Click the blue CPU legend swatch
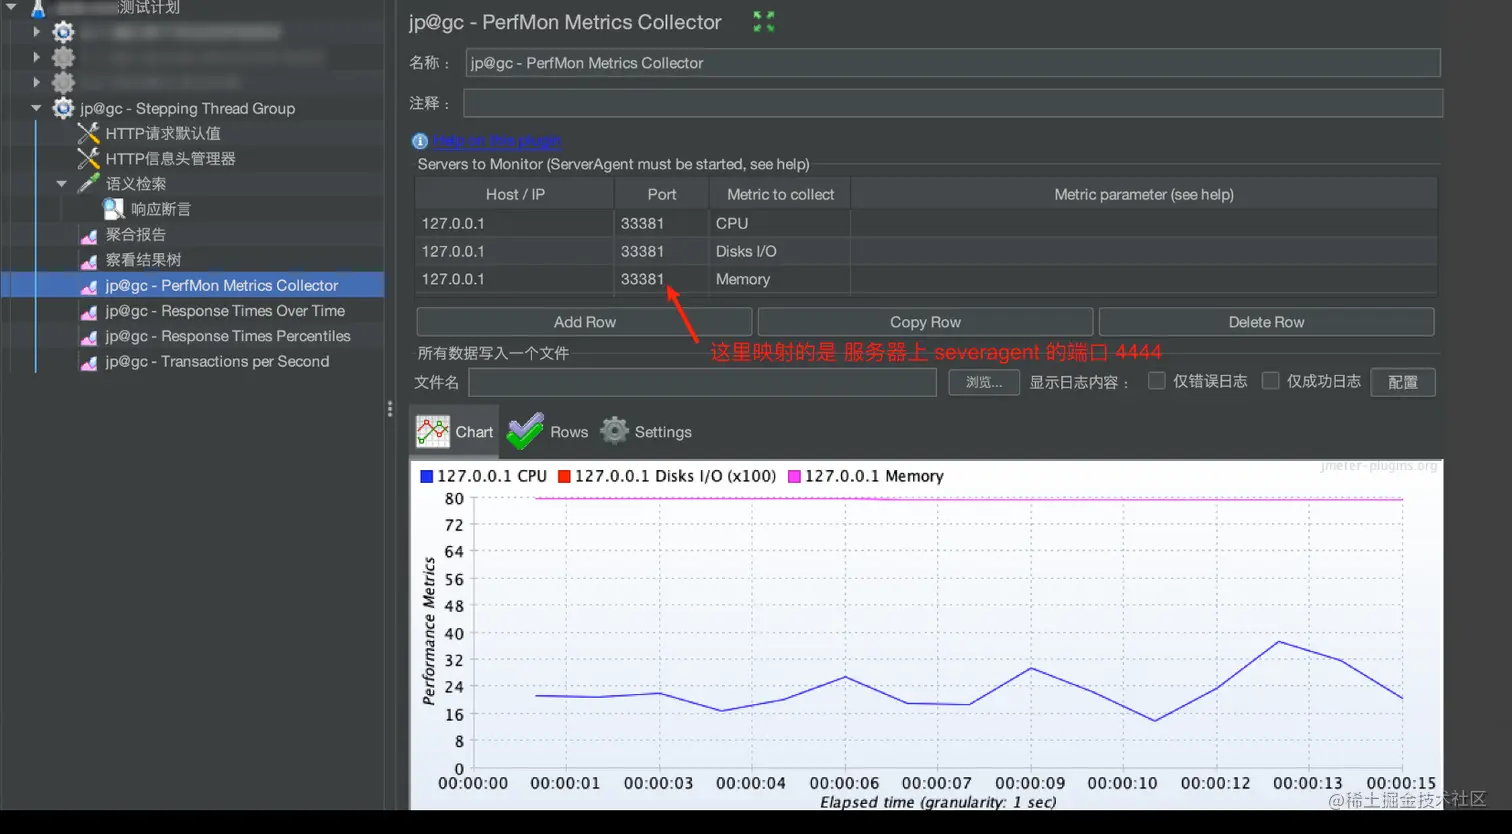Screen dimensions: 1512x834 (426, 476)
